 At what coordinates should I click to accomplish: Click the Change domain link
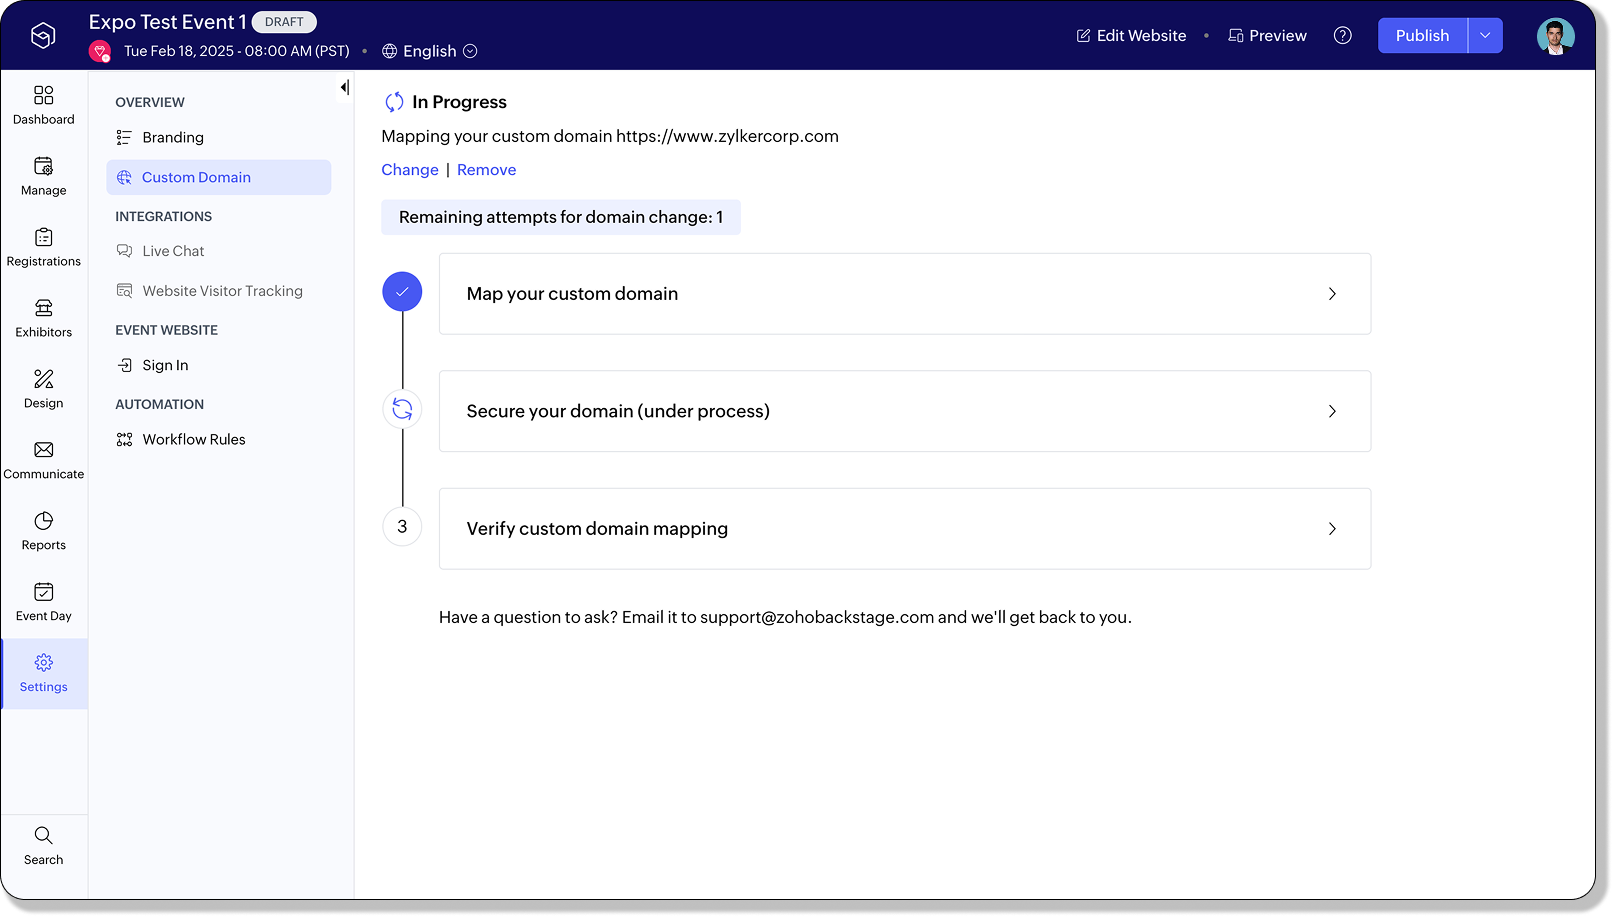click(x=410, y=170)
